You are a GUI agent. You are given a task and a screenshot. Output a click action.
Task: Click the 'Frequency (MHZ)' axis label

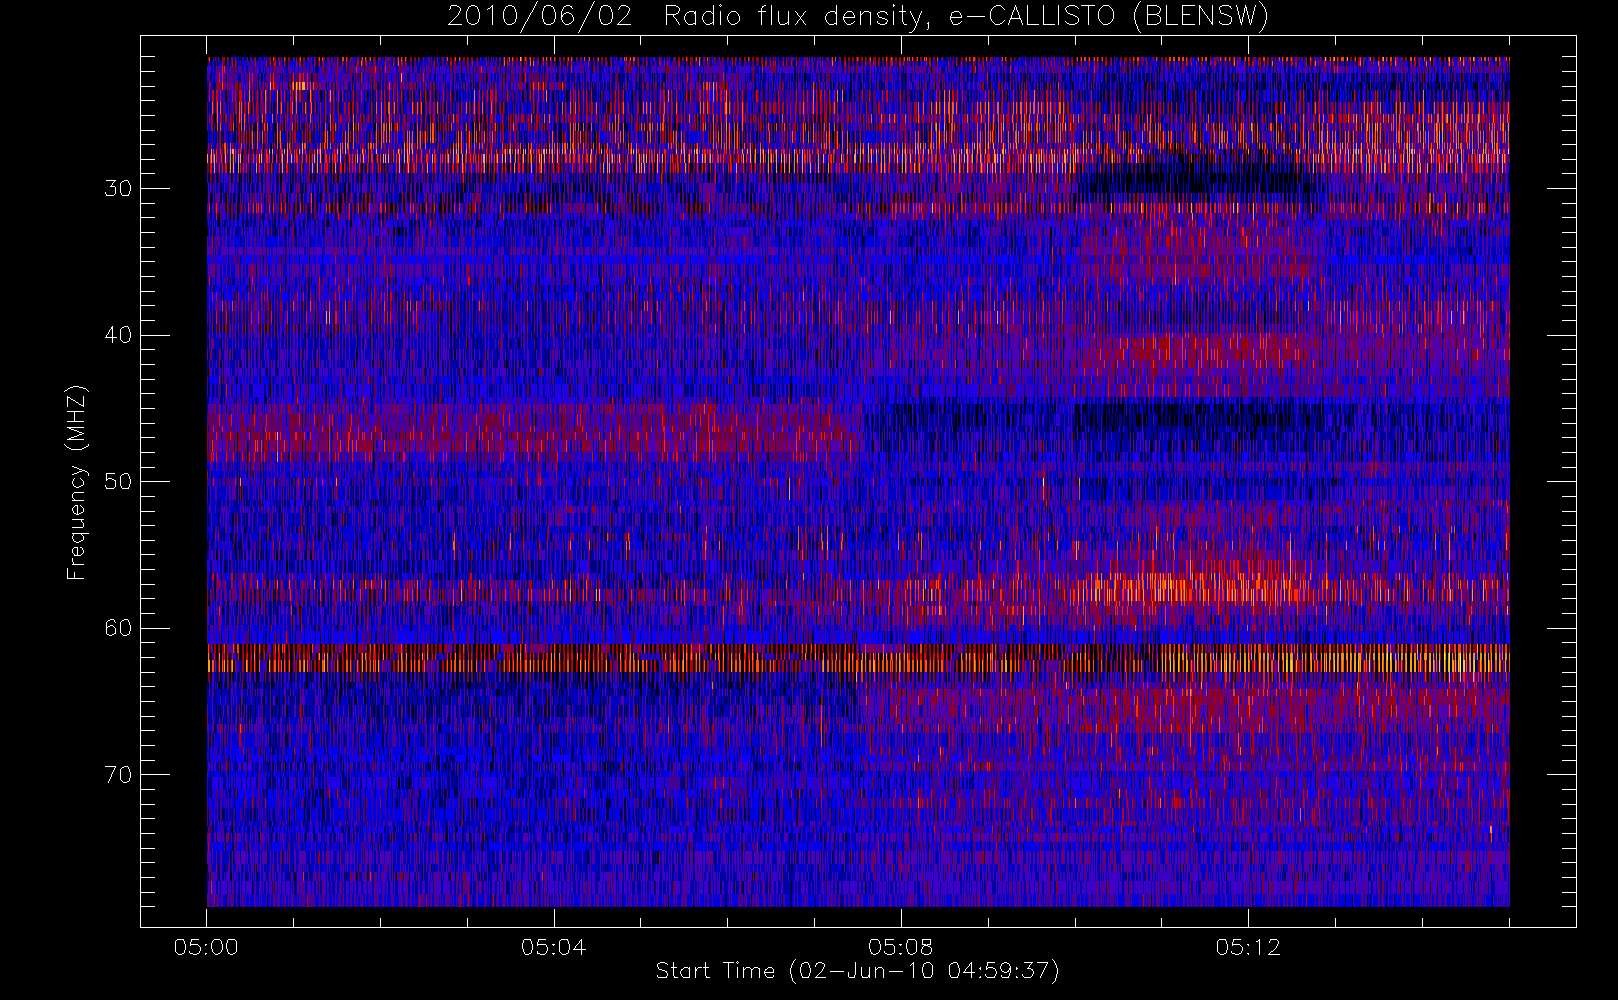(76, 482)
